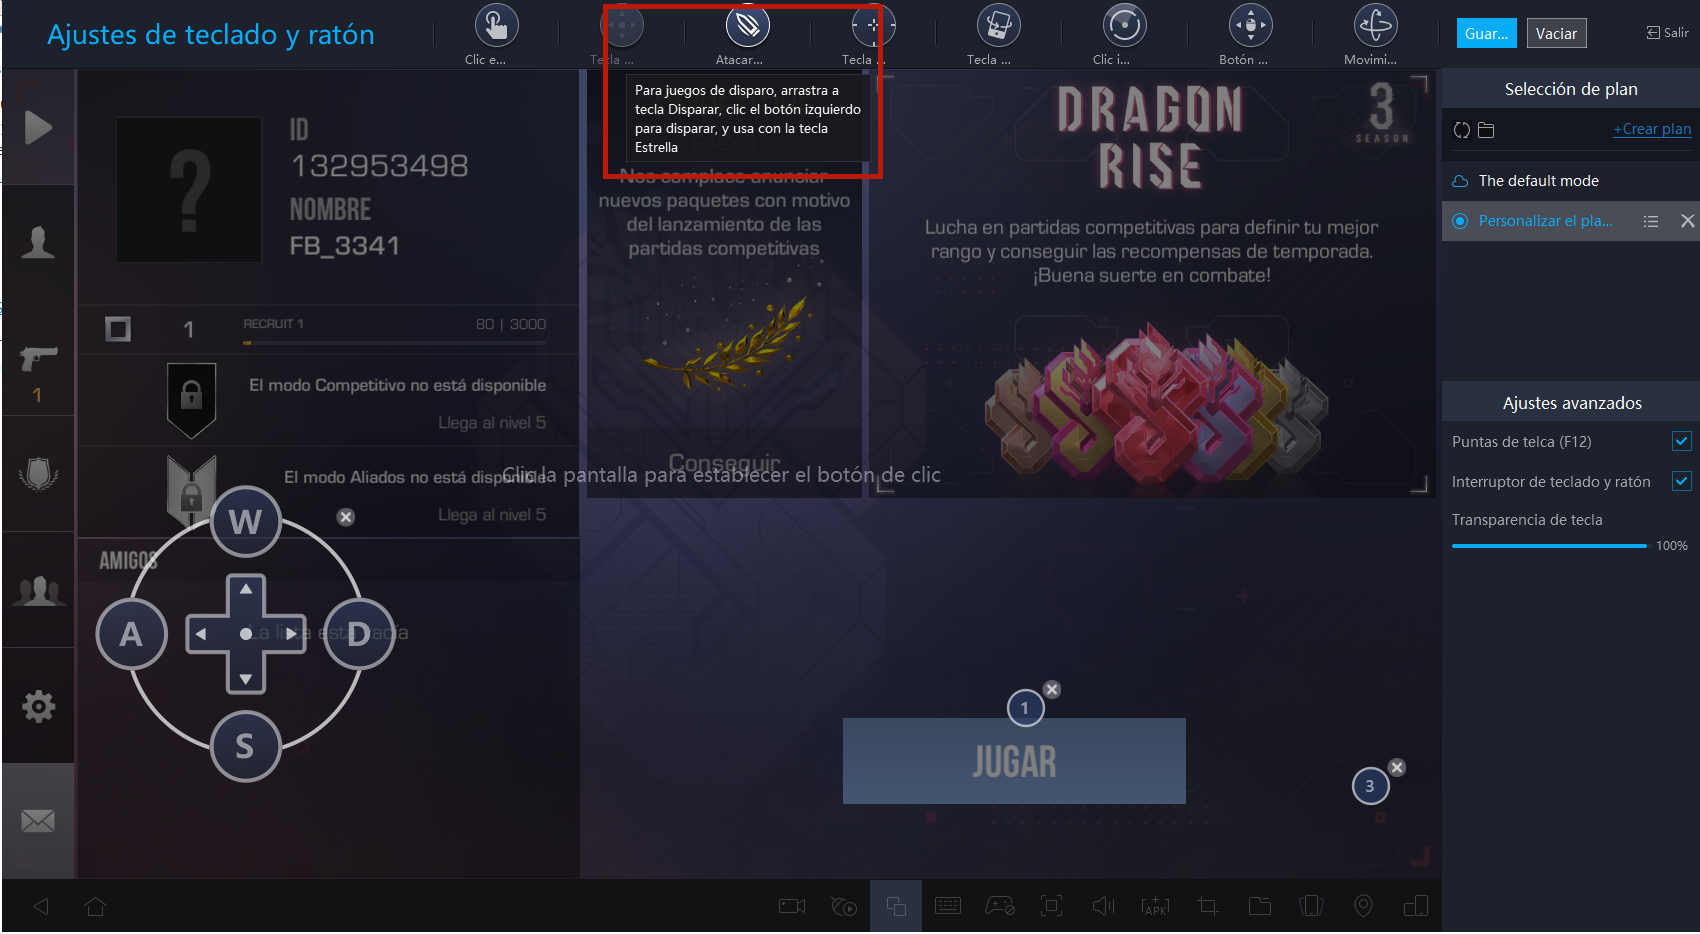Click the Vaciar button
This screenshot has width=1700, height=934.
1556,33
